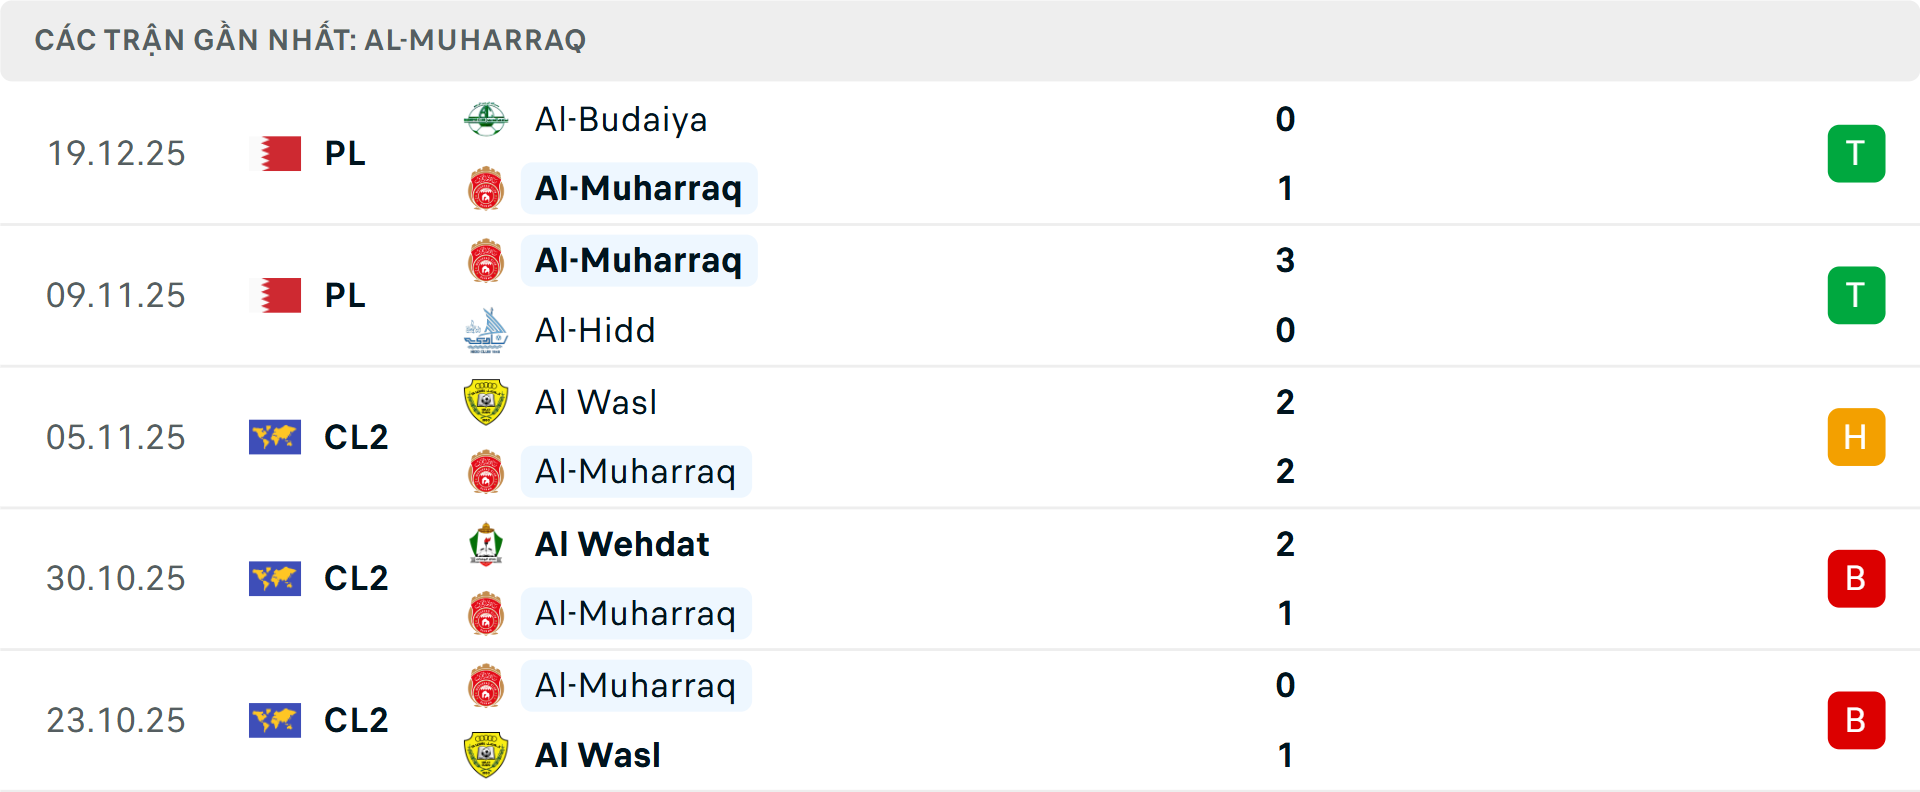Screen dimensions: 1920x792
Task: Open Al Wehdat team link
Action: click(x=622, y=544)
